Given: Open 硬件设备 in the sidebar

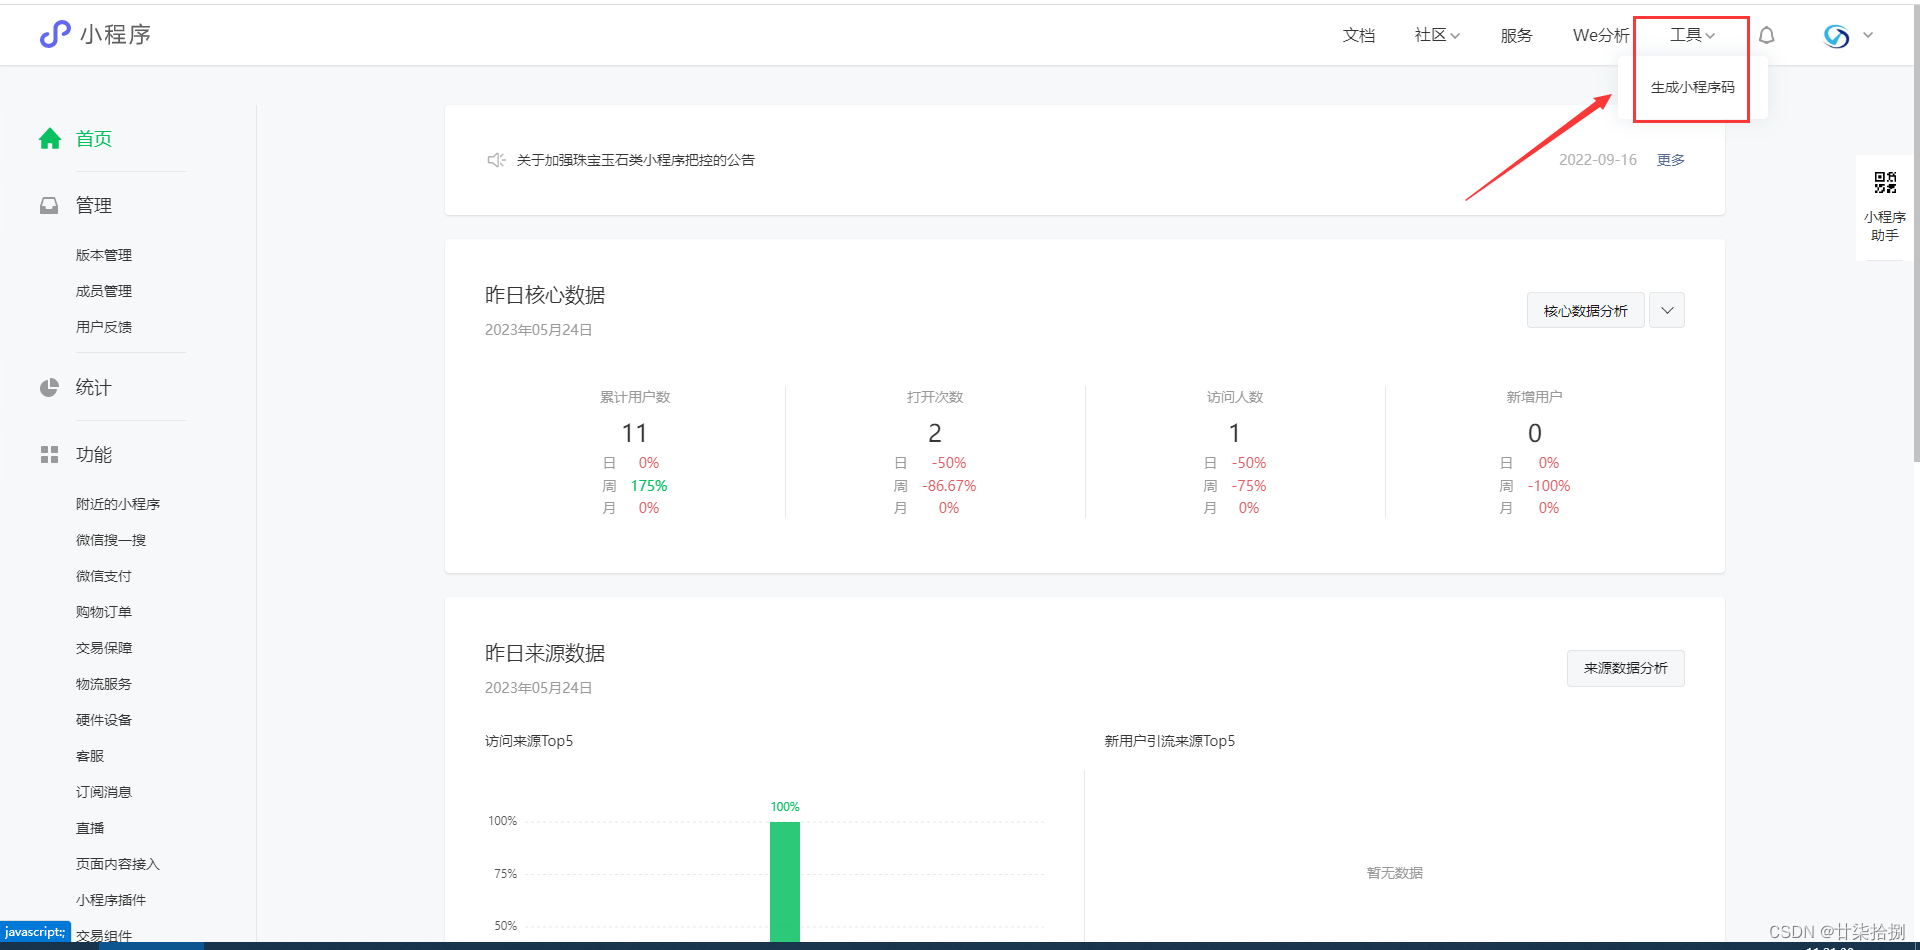Looking at the screenshot, I should click(x=104, y=720).
